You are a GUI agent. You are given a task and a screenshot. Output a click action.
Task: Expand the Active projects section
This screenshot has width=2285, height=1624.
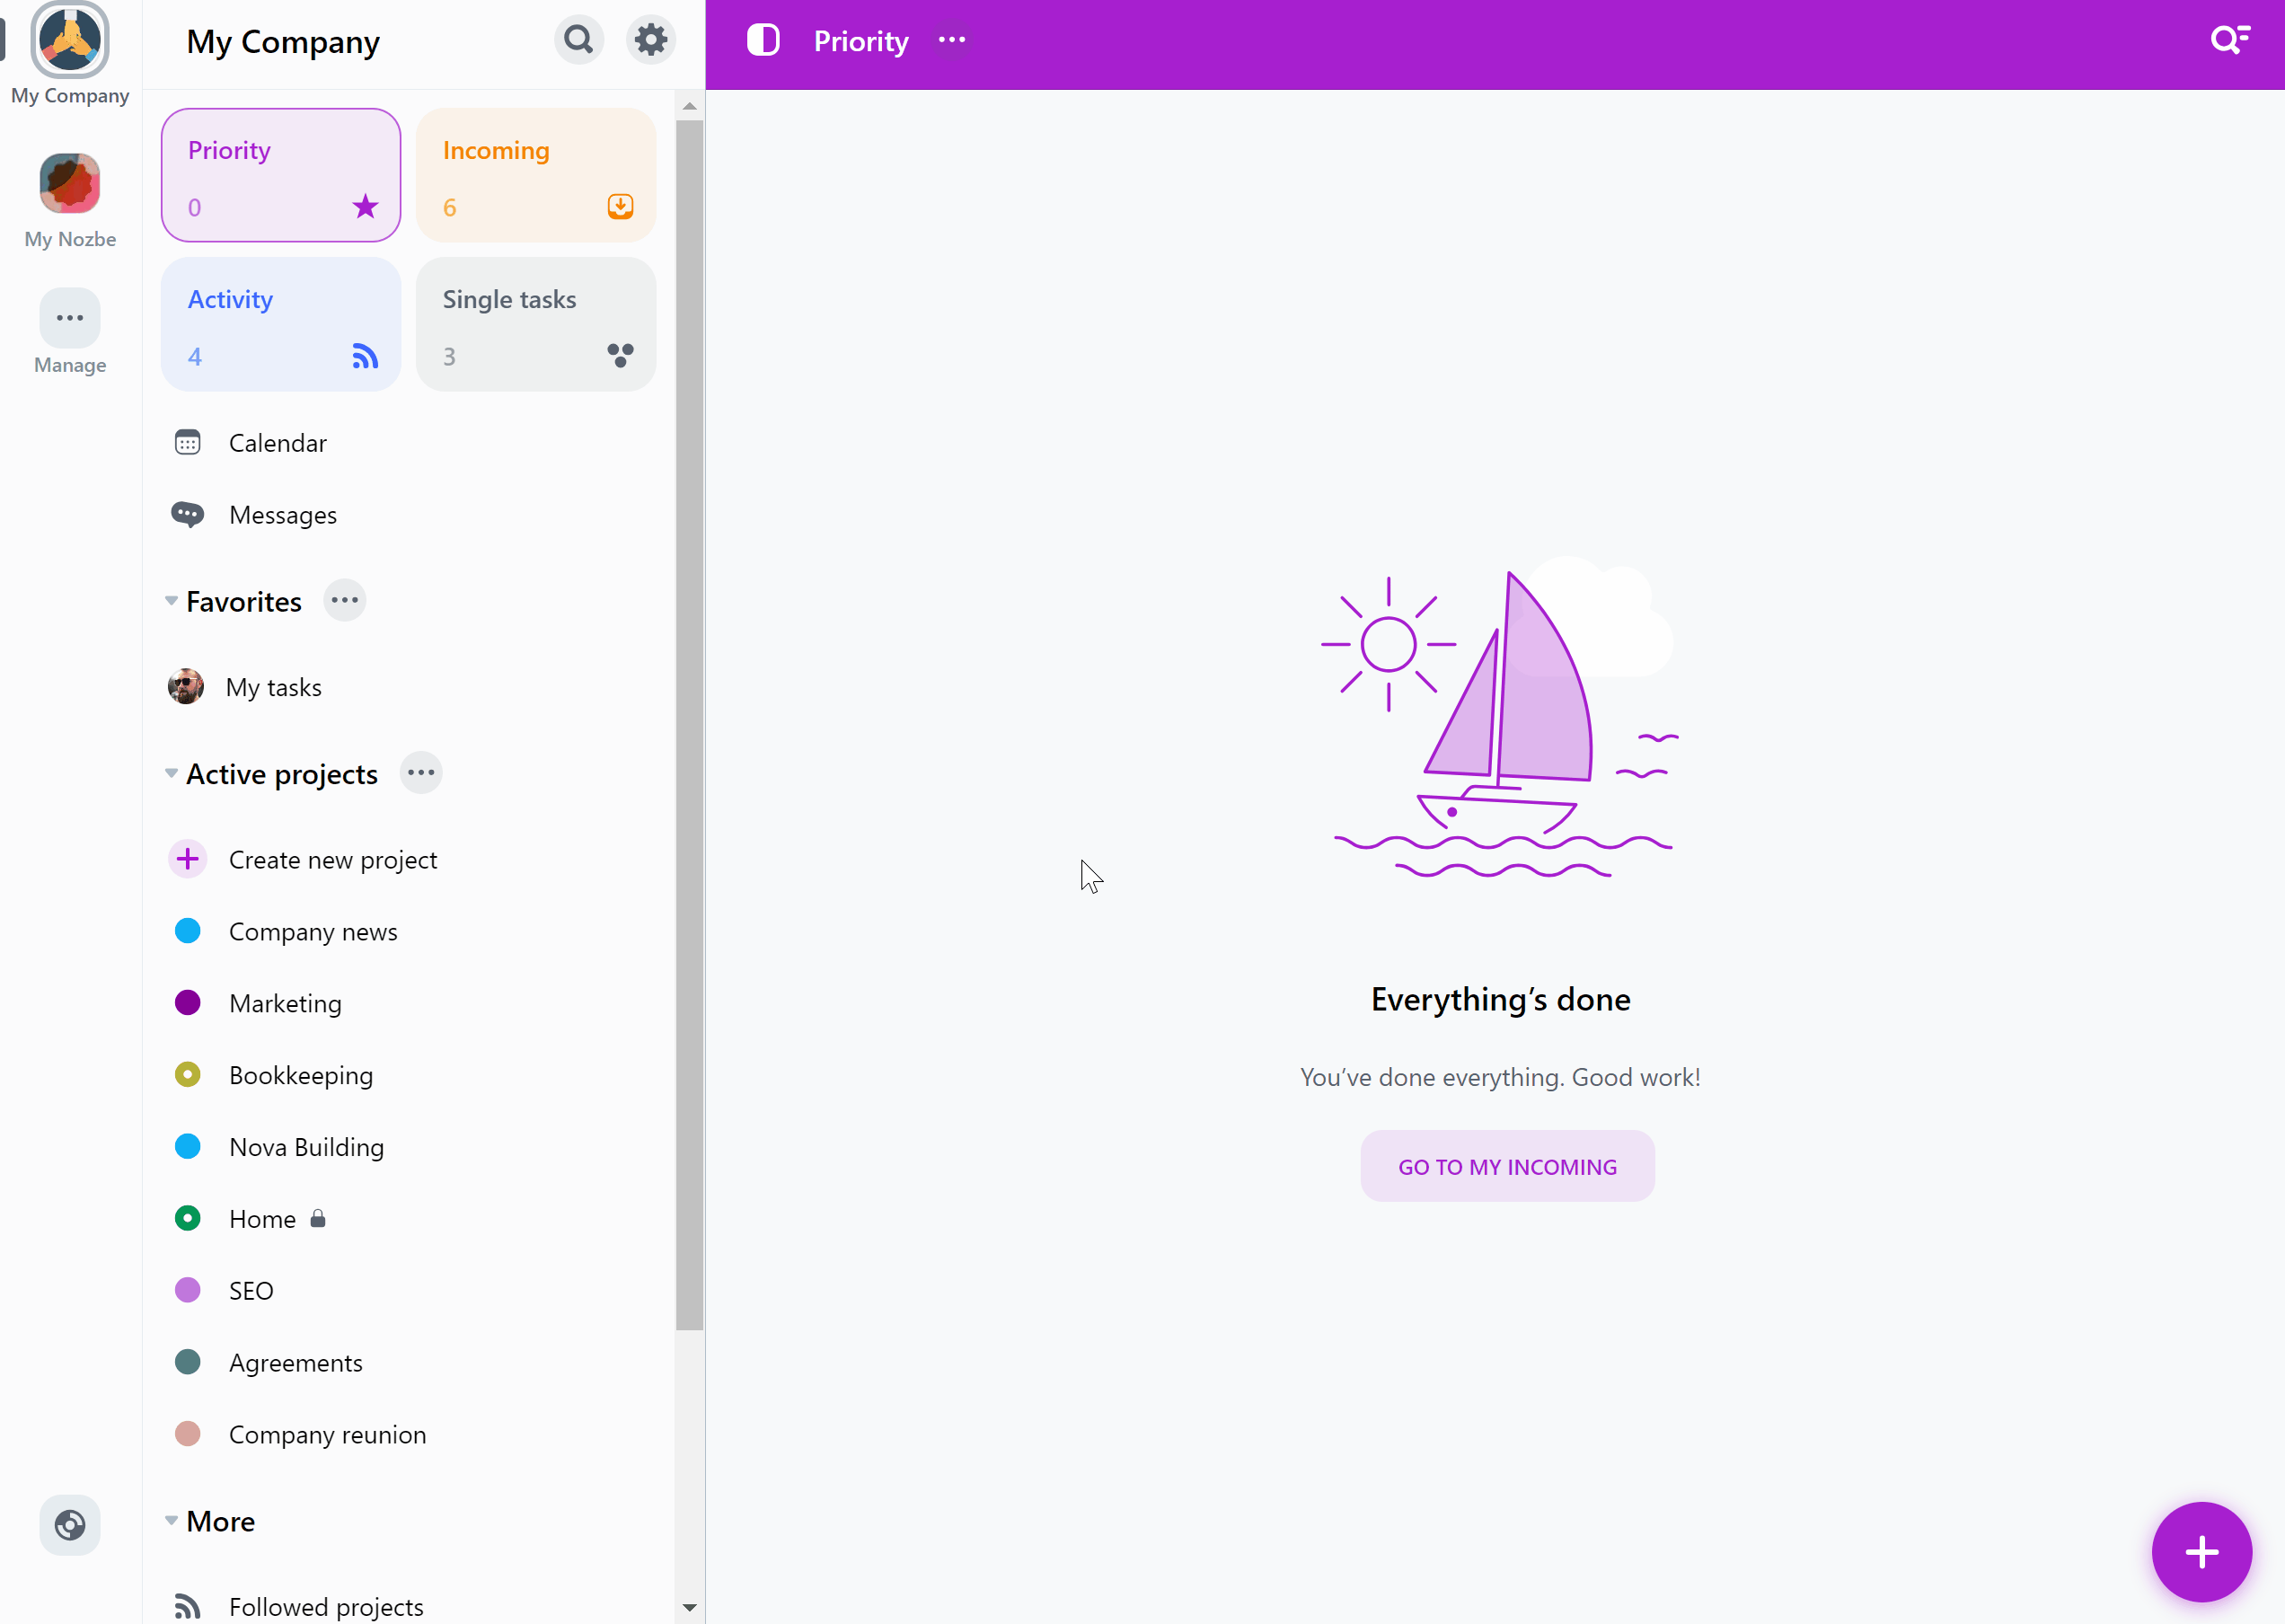pos(171,773)
